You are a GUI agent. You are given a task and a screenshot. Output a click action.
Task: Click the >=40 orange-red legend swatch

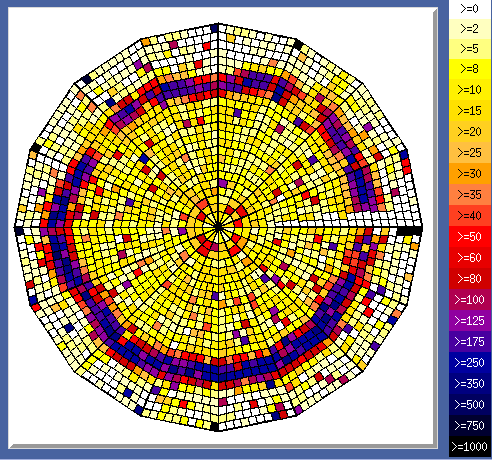click(x=470, y=216)
